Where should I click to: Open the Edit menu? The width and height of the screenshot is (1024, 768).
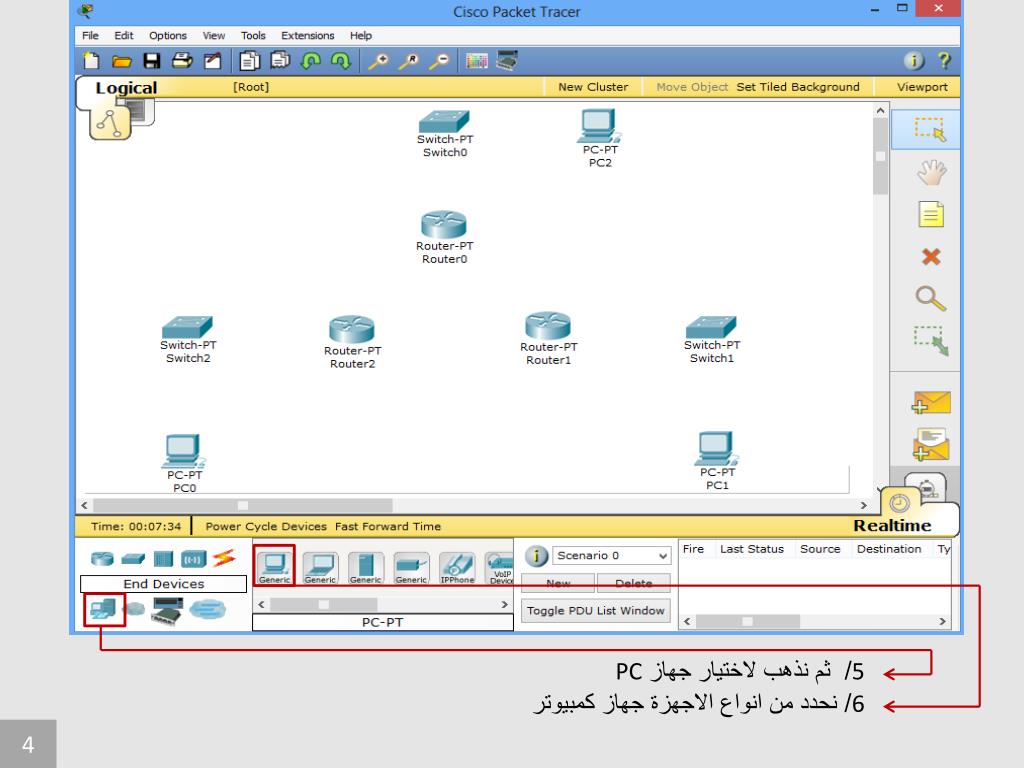click(123, 35)
